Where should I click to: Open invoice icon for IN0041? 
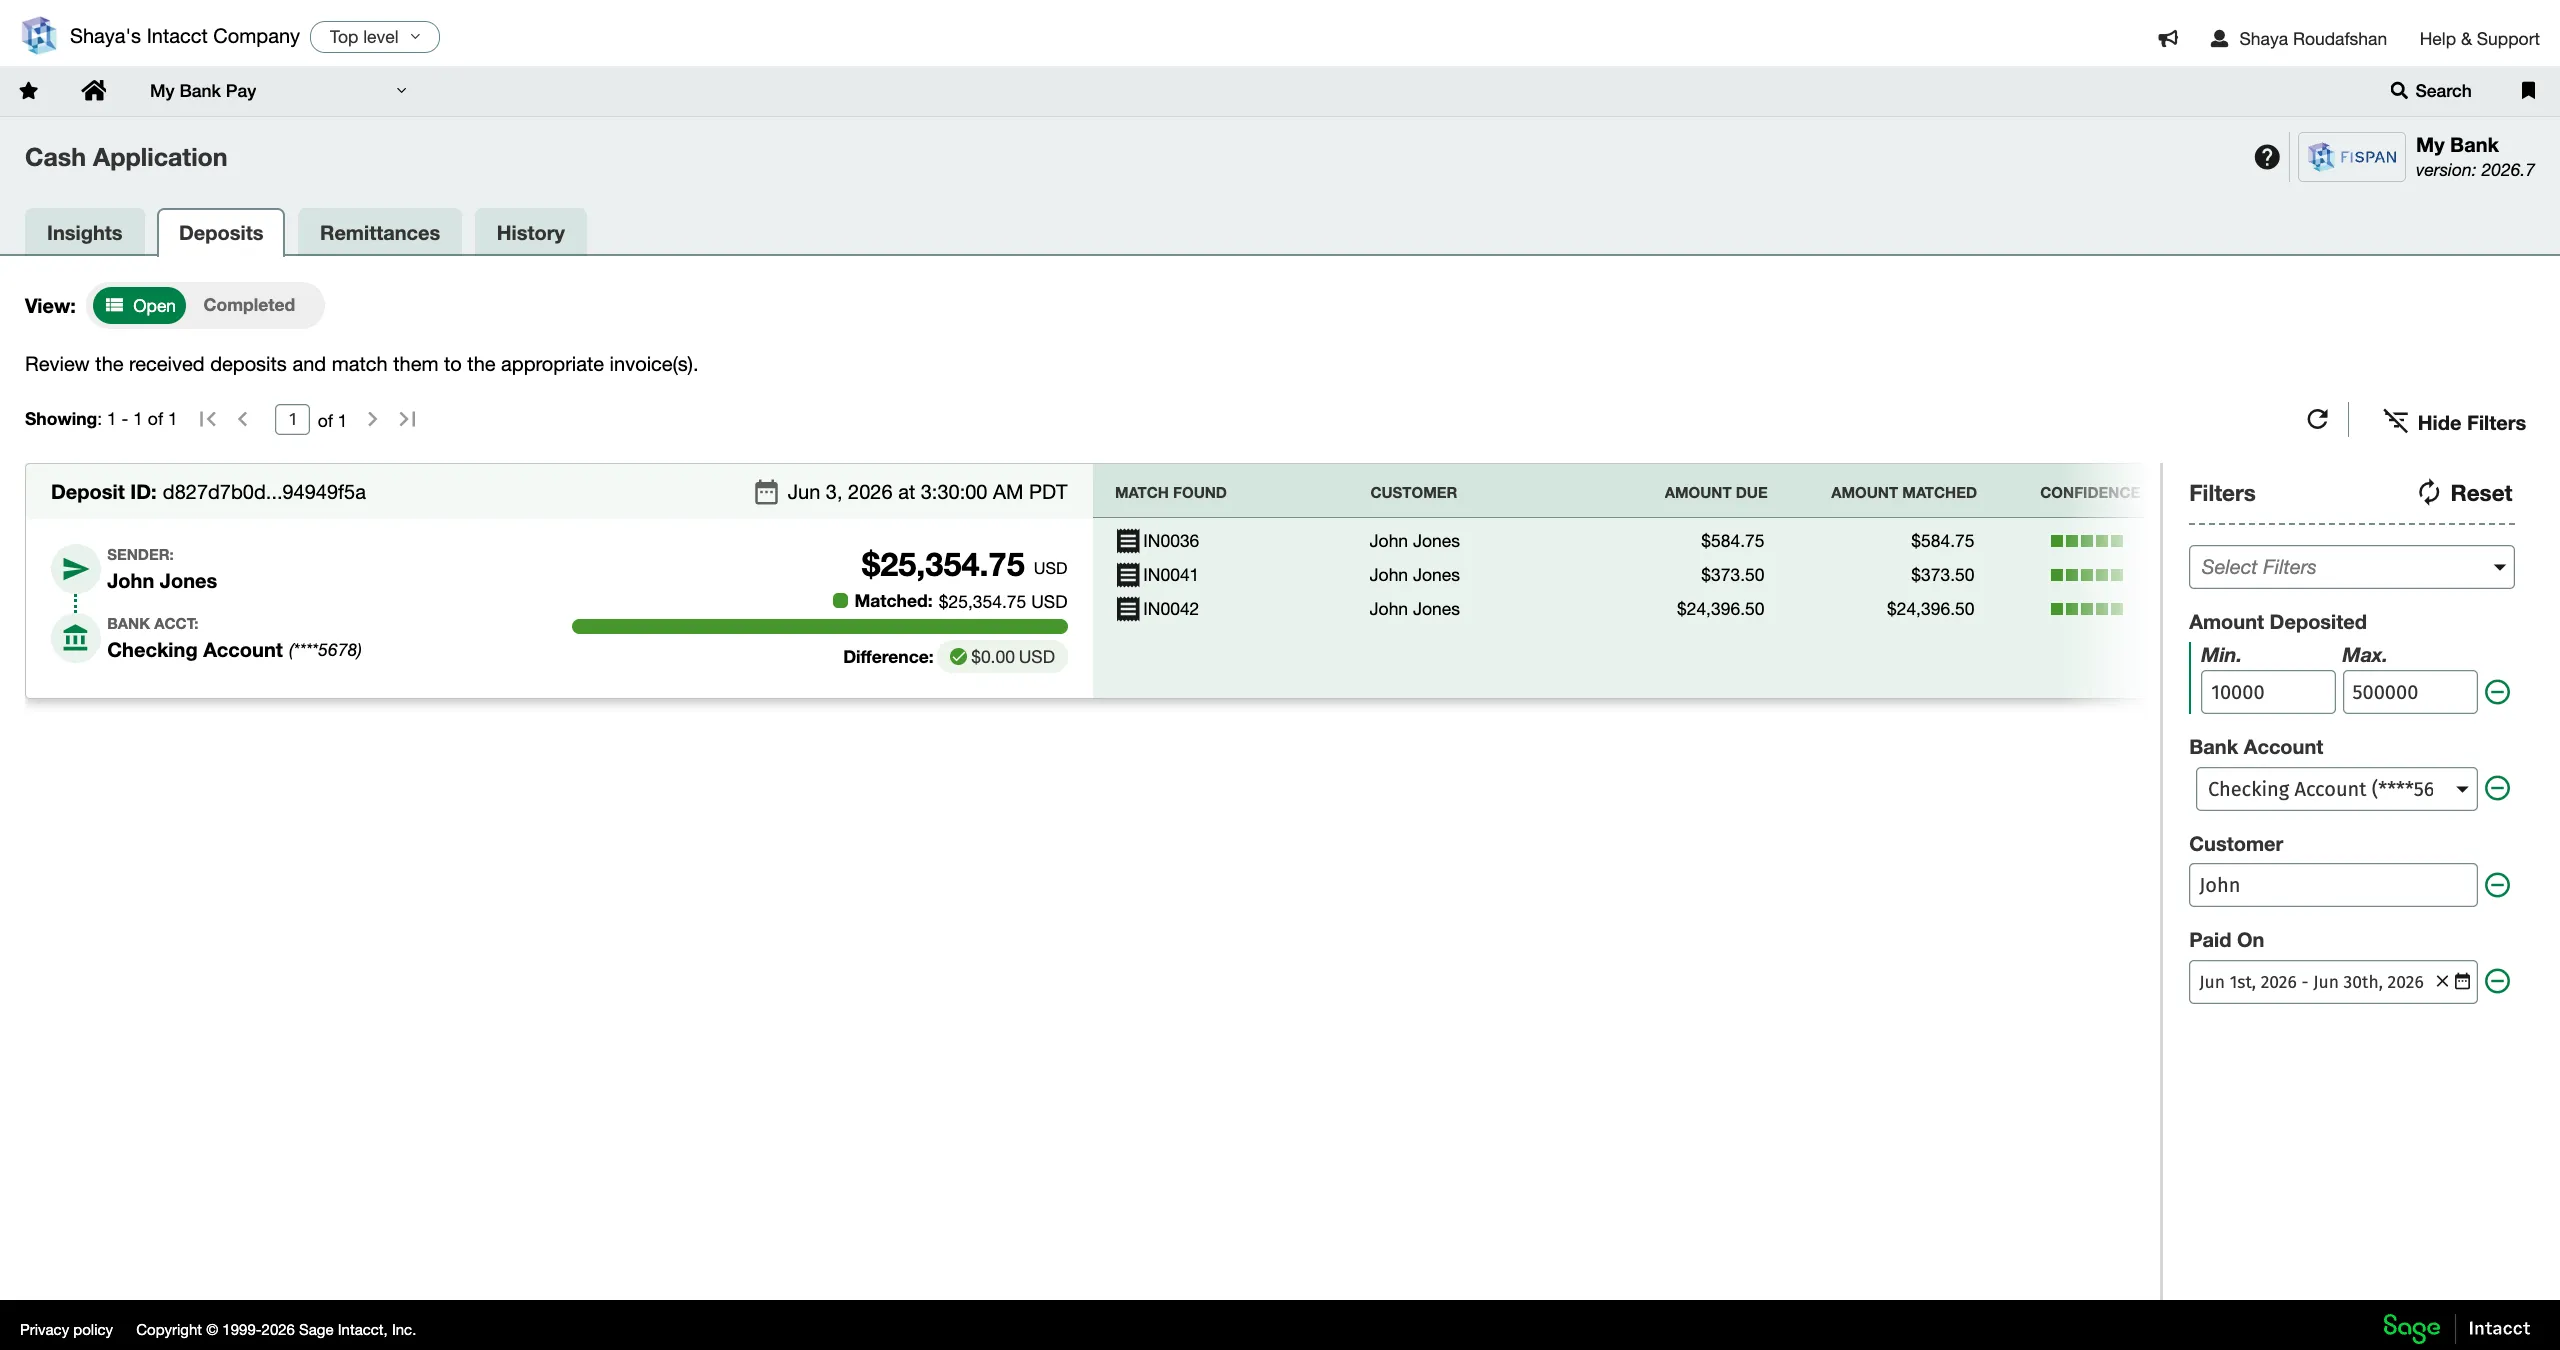coord(1127,575)
